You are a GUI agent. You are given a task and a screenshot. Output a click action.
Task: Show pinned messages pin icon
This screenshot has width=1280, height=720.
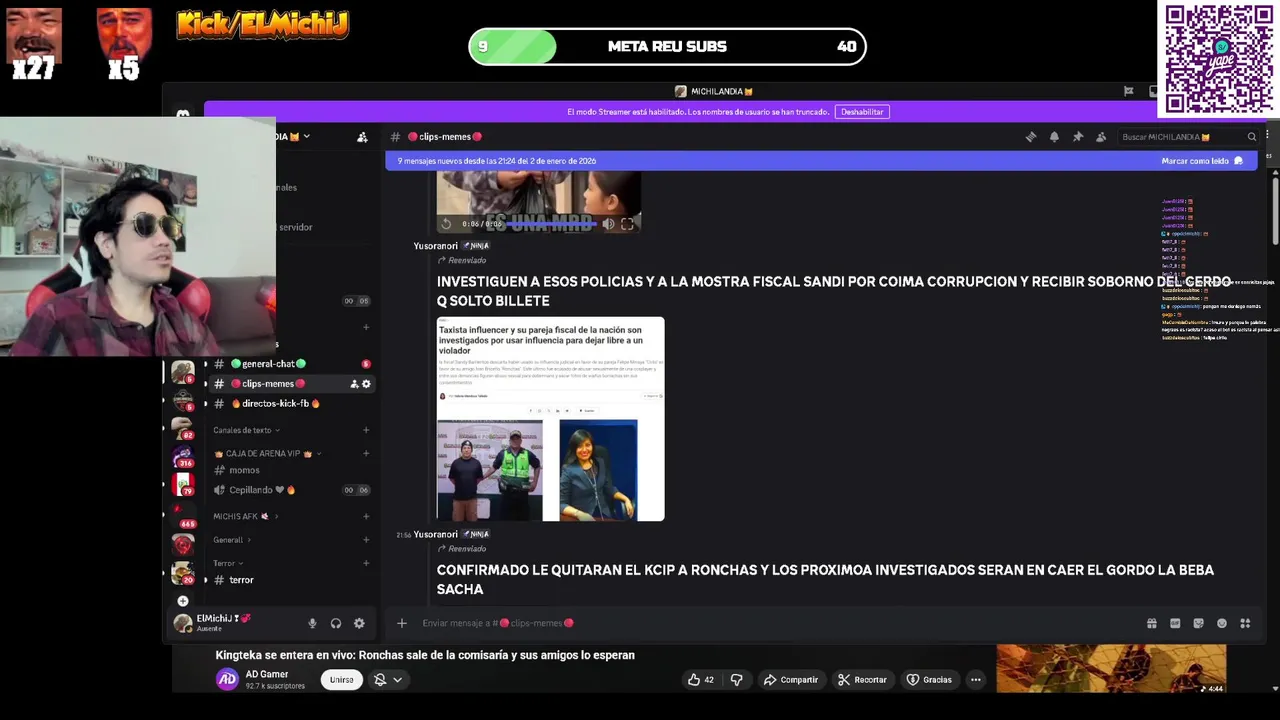(1077, 137)
